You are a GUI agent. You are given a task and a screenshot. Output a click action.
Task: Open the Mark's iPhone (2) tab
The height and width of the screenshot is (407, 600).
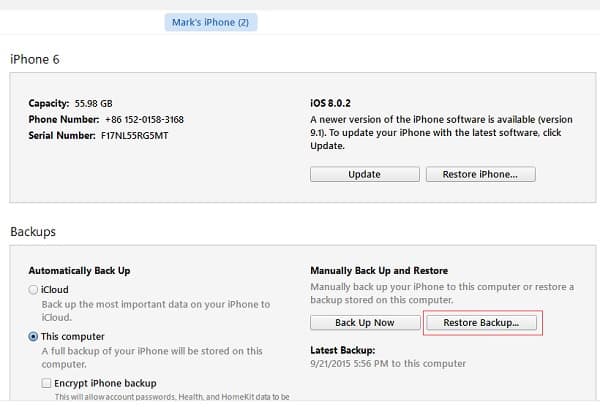pos(211,22)
